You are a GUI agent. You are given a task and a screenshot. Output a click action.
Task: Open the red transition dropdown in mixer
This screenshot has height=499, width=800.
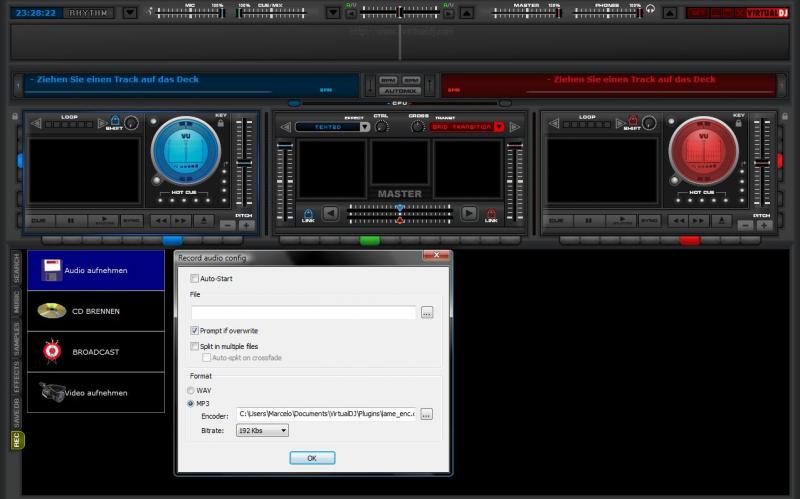(499, 127)
